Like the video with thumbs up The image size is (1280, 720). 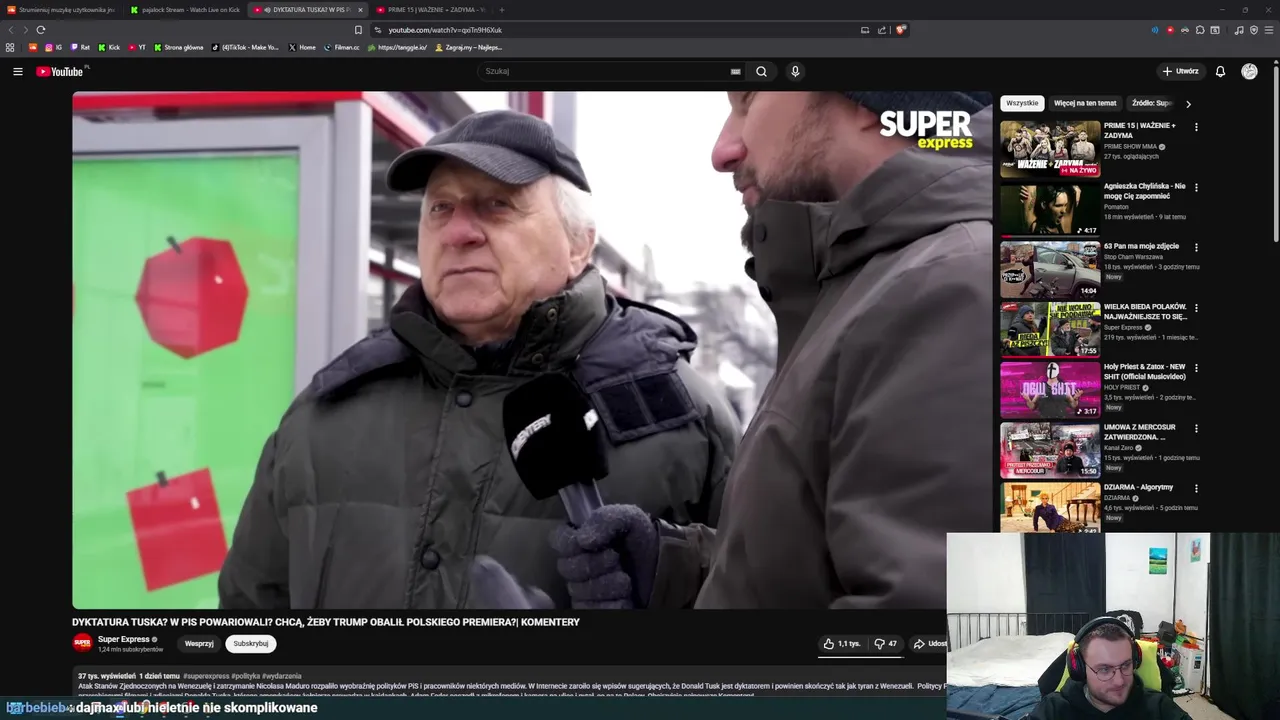841,644
